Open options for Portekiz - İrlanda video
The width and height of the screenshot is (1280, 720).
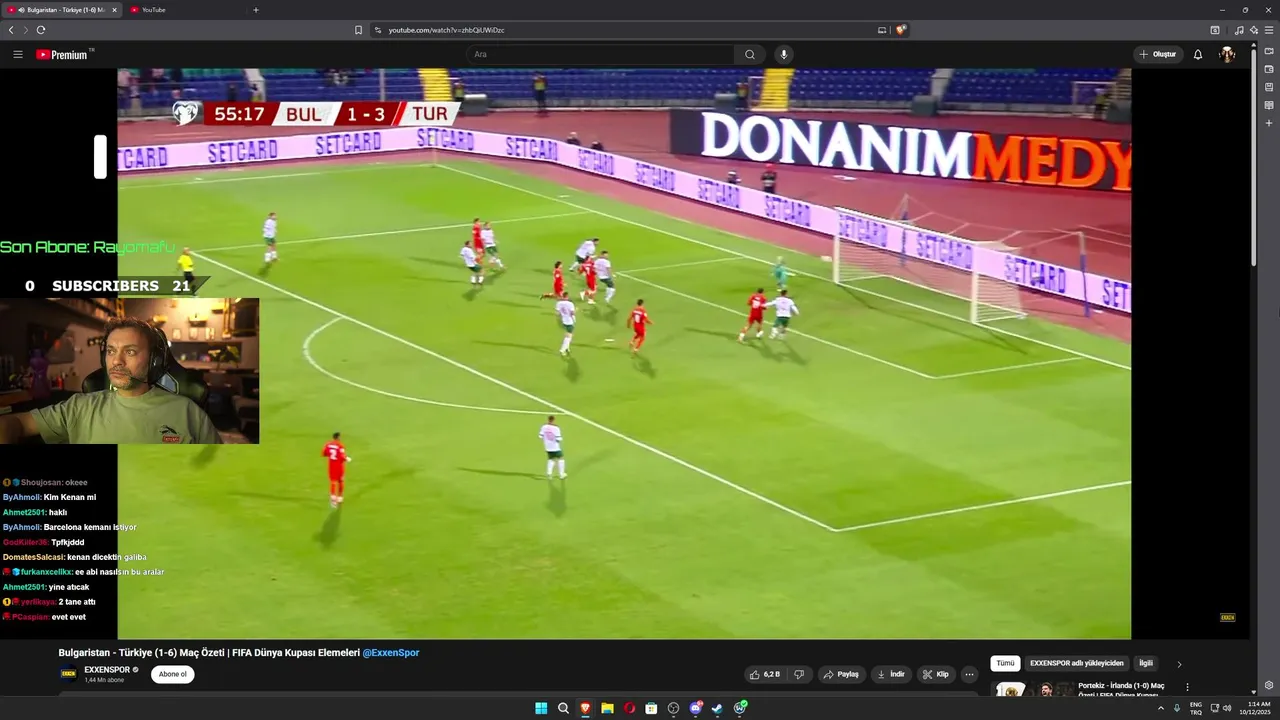click(x=1188, y=687)
